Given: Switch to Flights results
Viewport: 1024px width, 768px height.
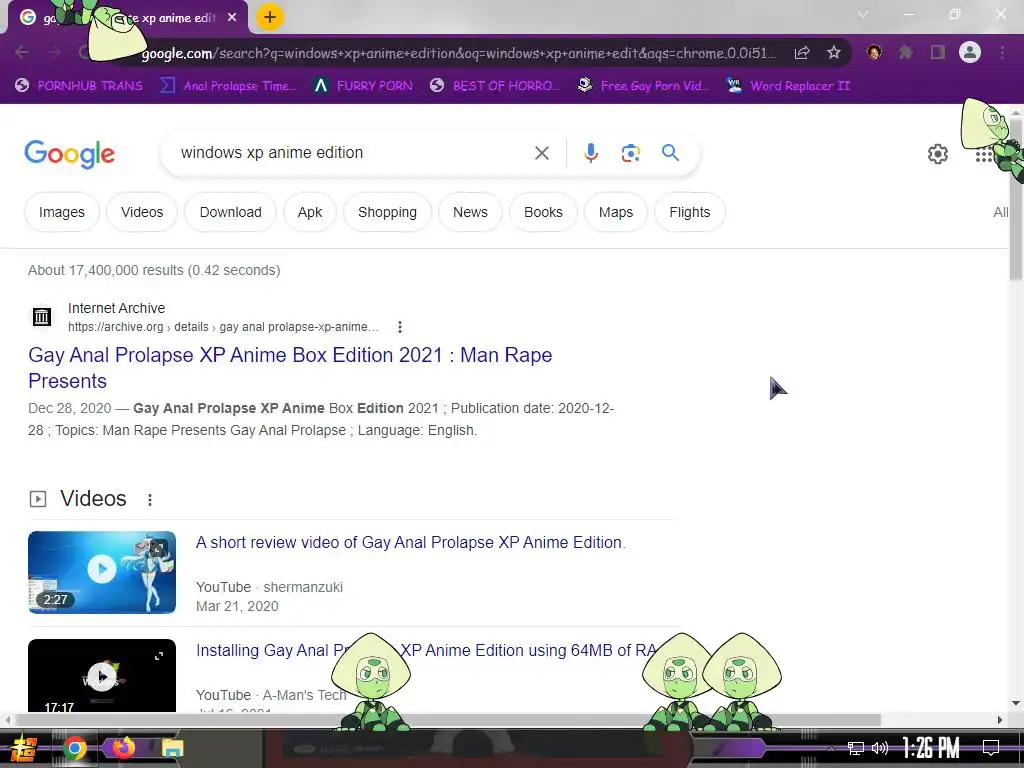Looking at the screenshot, I should click(690, 212).
